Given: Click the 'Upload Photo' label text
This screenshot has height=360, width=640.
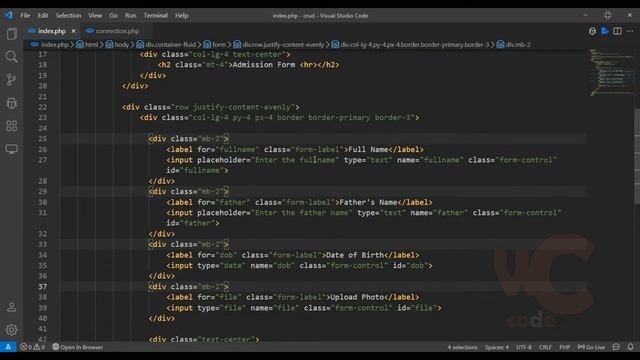Looking at the screenshot, I should tap(357, 297).
